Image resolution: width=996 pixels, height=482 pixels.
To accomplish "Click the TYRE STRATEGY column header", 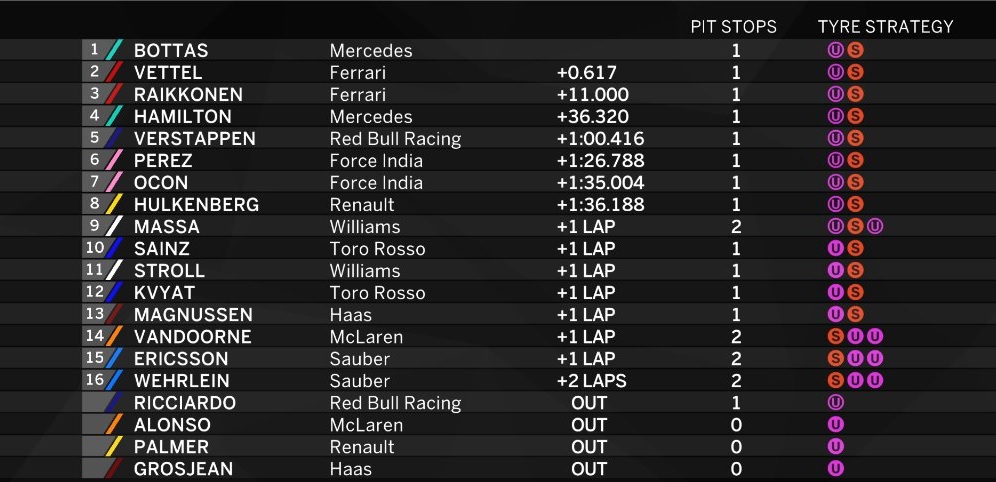I will click(x=885, y=27).
